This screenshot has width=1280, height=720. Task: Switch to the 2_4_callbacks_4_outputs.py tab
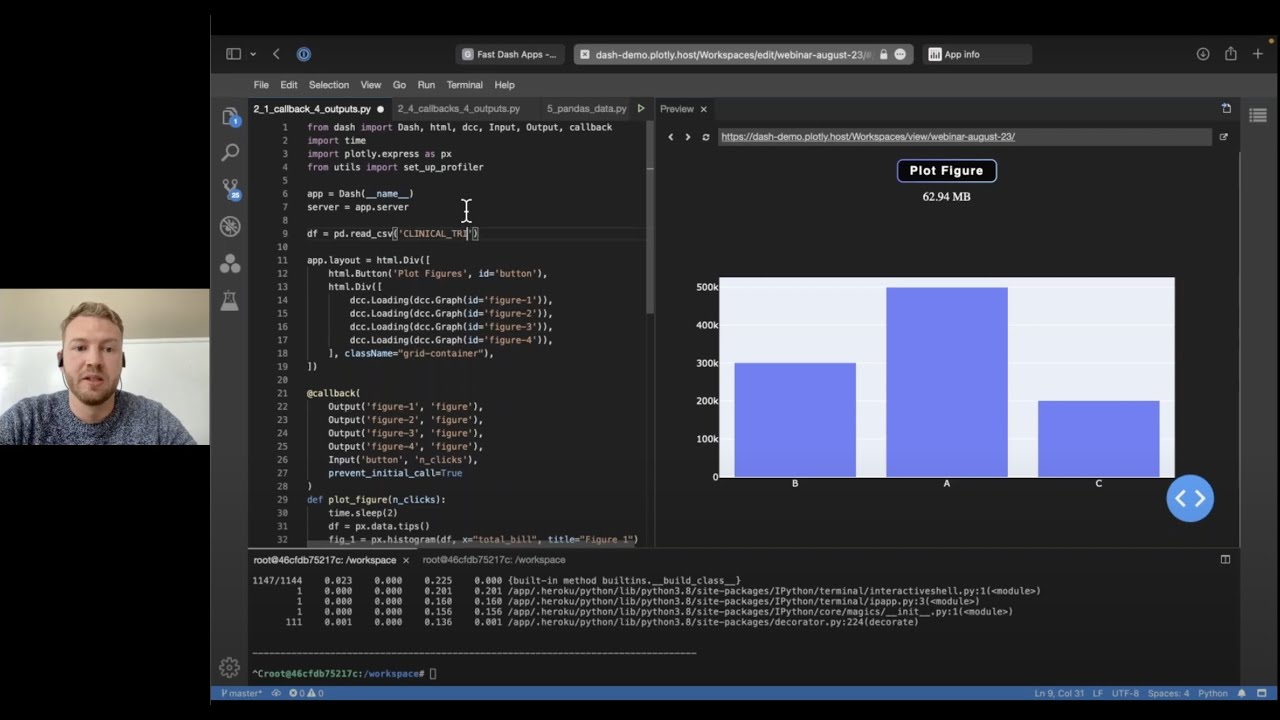(458, 108)
